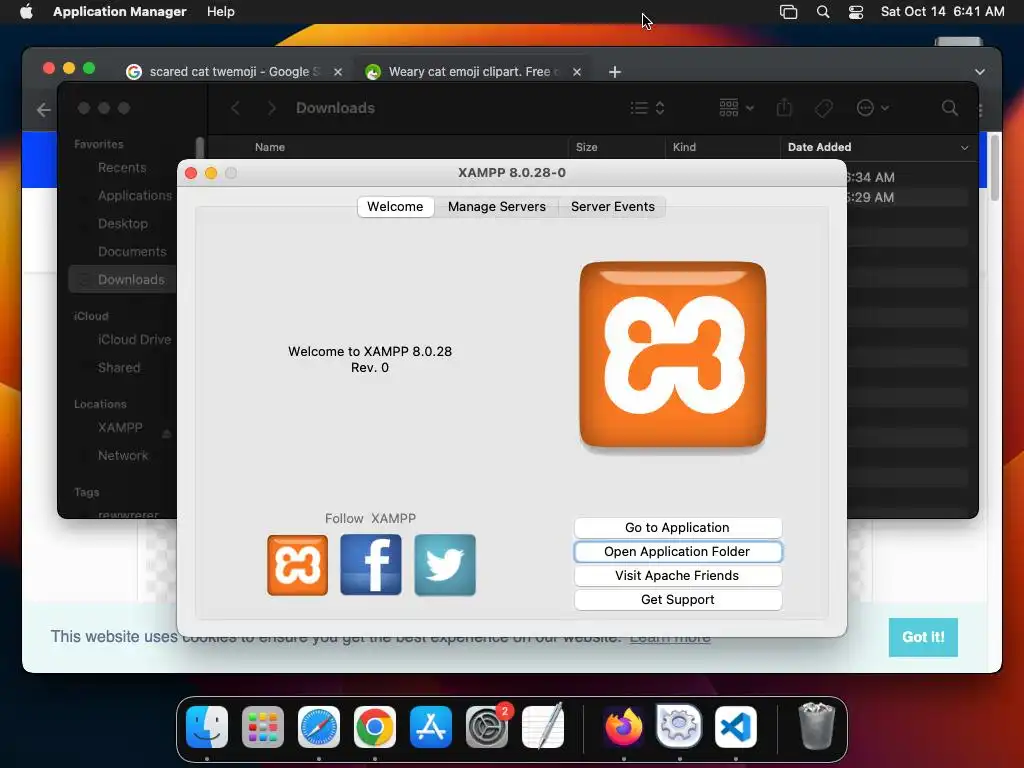
Task: Open the Facebook follow icon
Action: pos(371,565)
